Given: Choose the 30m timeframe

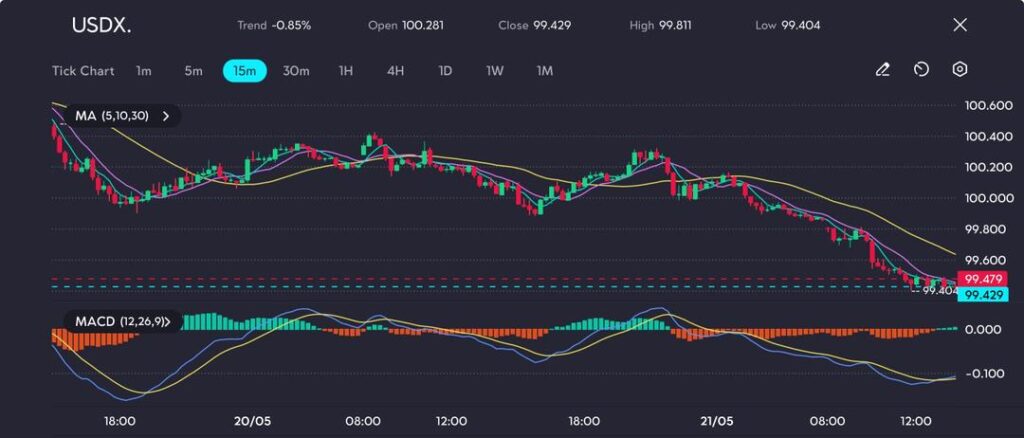Looking at the screenshot, I should click(296, 71).
